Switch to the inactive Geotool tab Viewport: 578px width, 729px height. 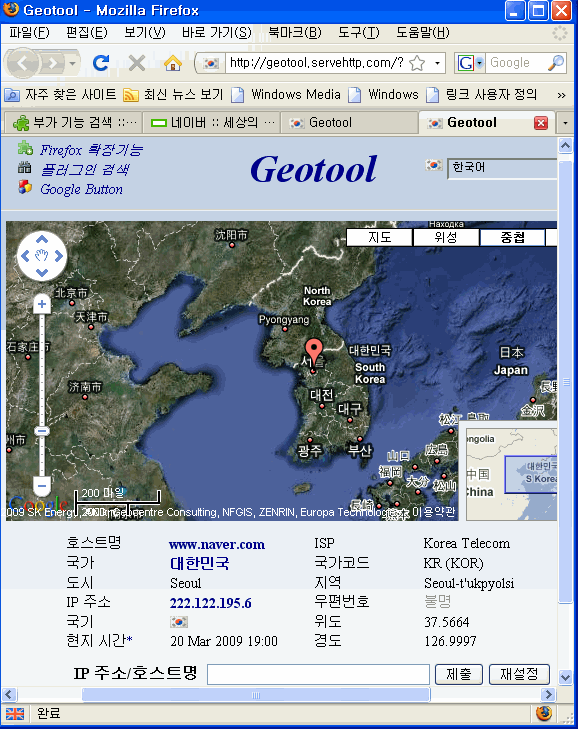[349, 123]
